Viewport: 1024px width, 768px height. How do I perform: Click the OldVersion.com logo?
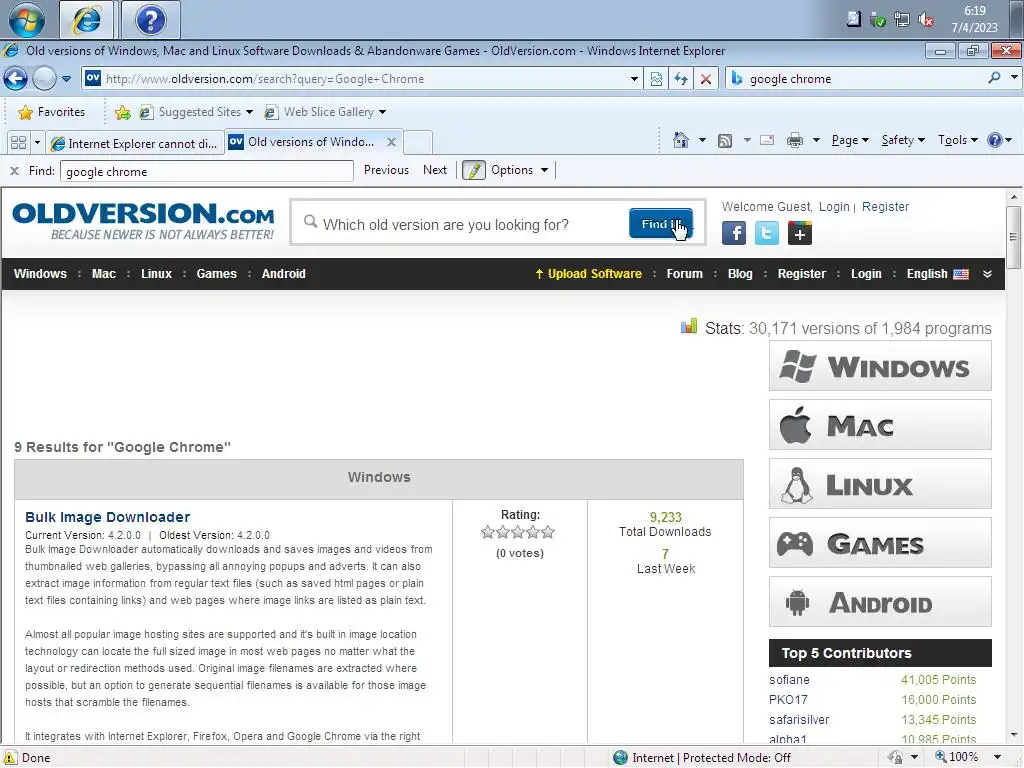pos(143,221)
